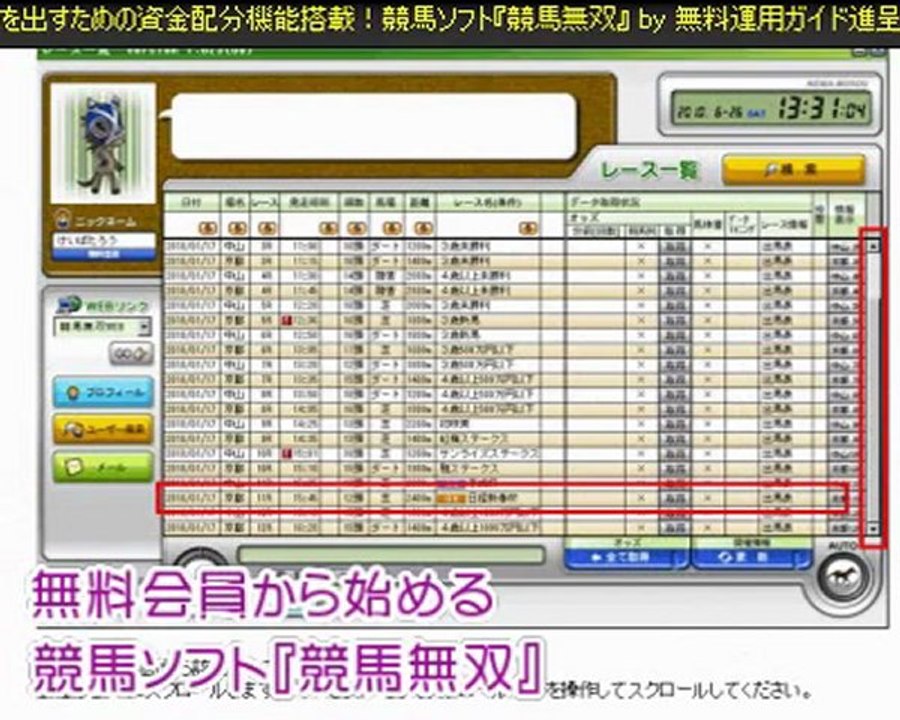Click the green status bar field

tap(391, 555)
